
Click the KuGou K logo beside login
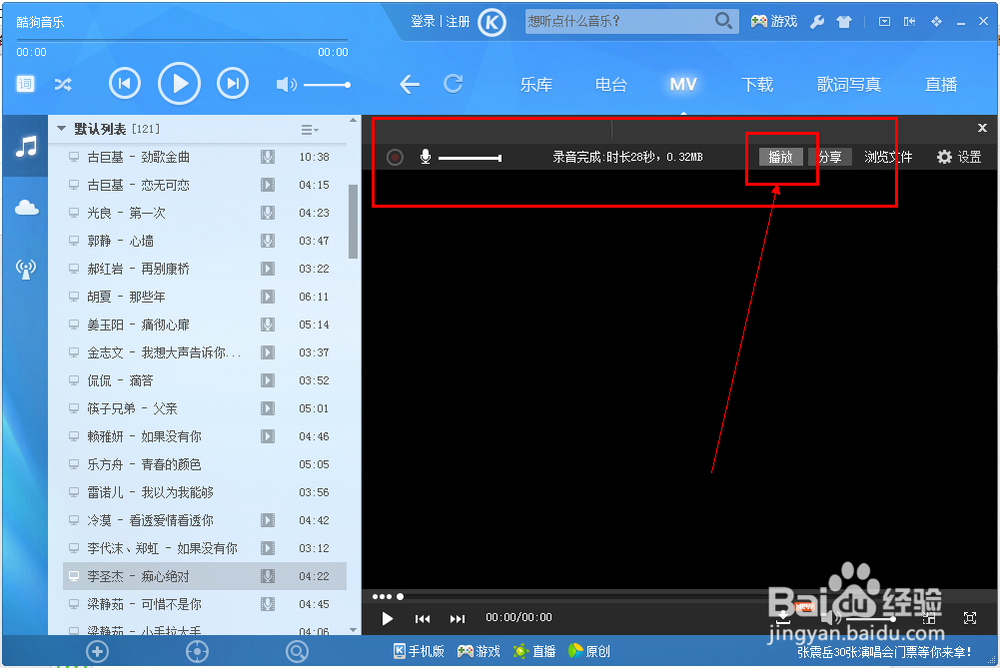[492, 22]
